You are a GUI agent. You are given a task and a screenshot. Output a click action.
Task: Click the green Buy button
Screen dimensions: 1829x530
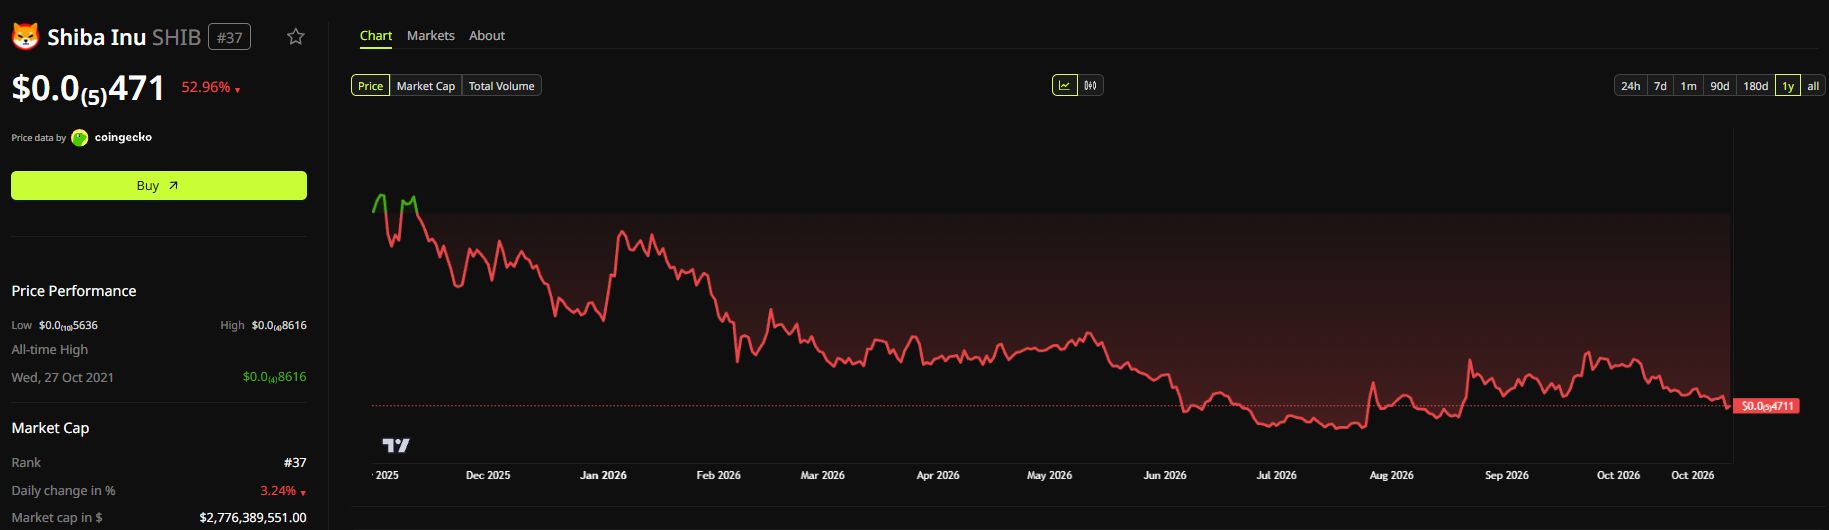point(159,185)
